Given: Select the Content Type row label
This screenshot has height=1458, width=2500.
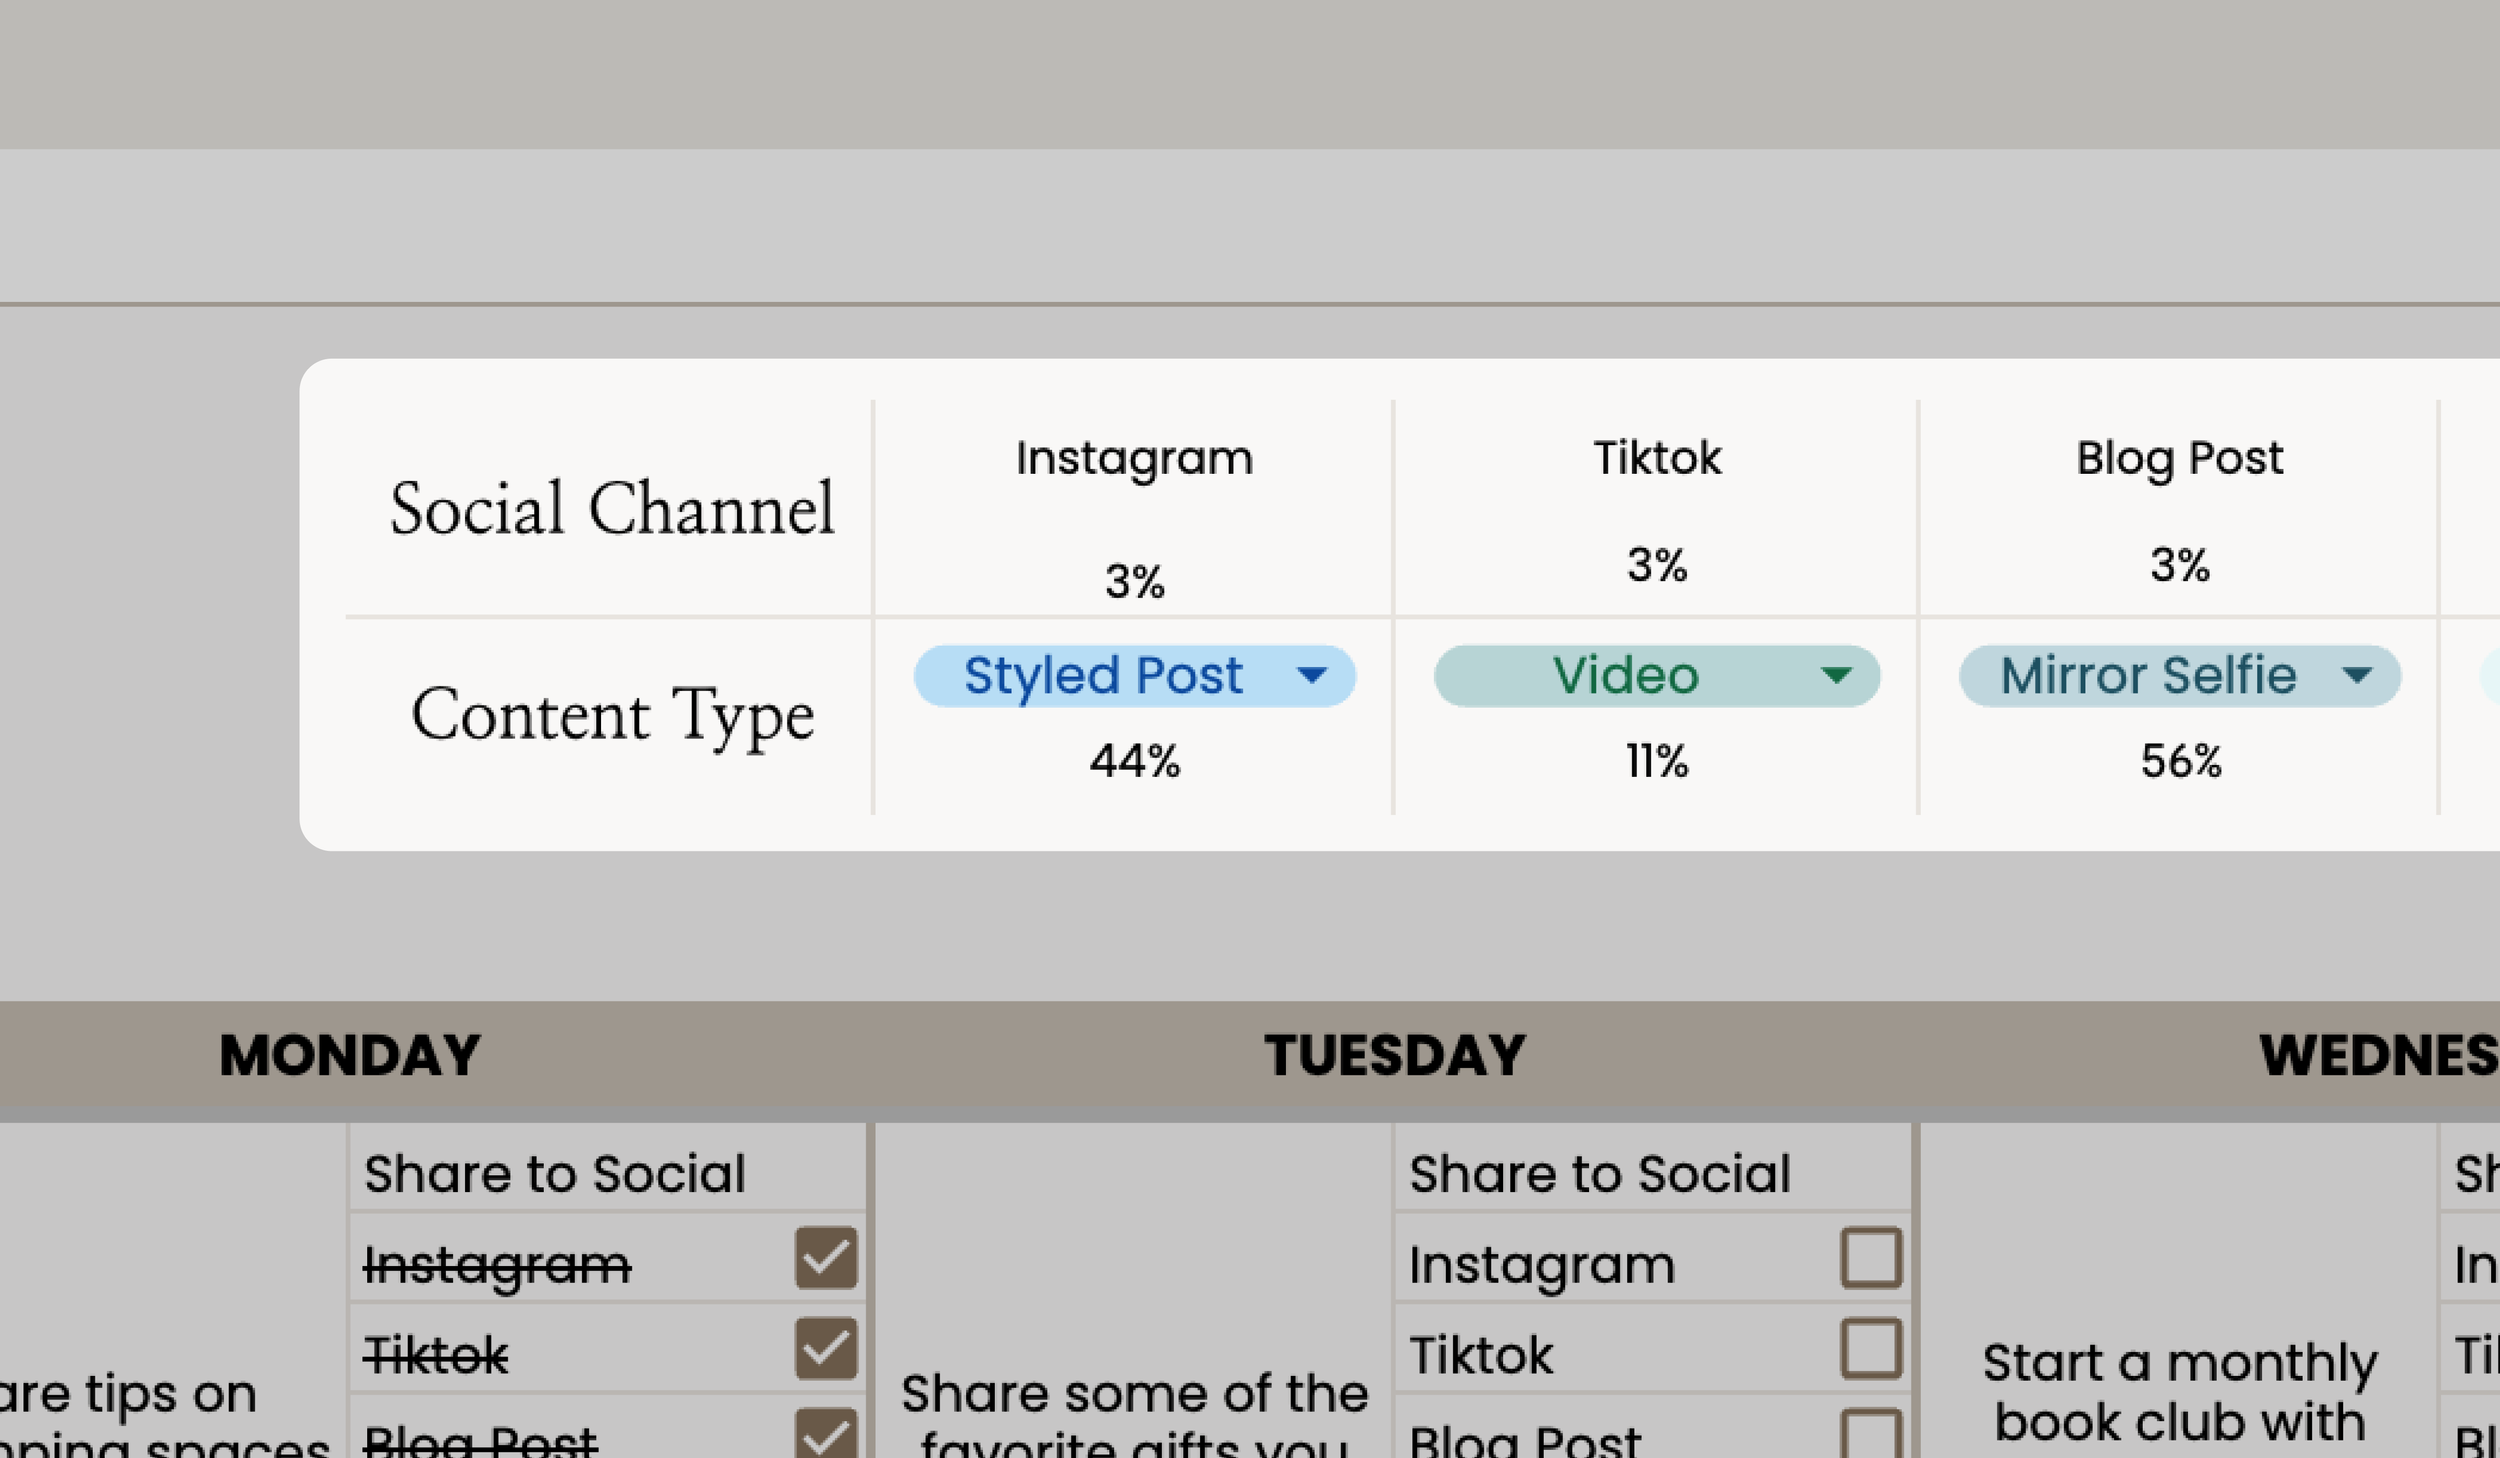Looking at the screenshot, I should point(612,716).
